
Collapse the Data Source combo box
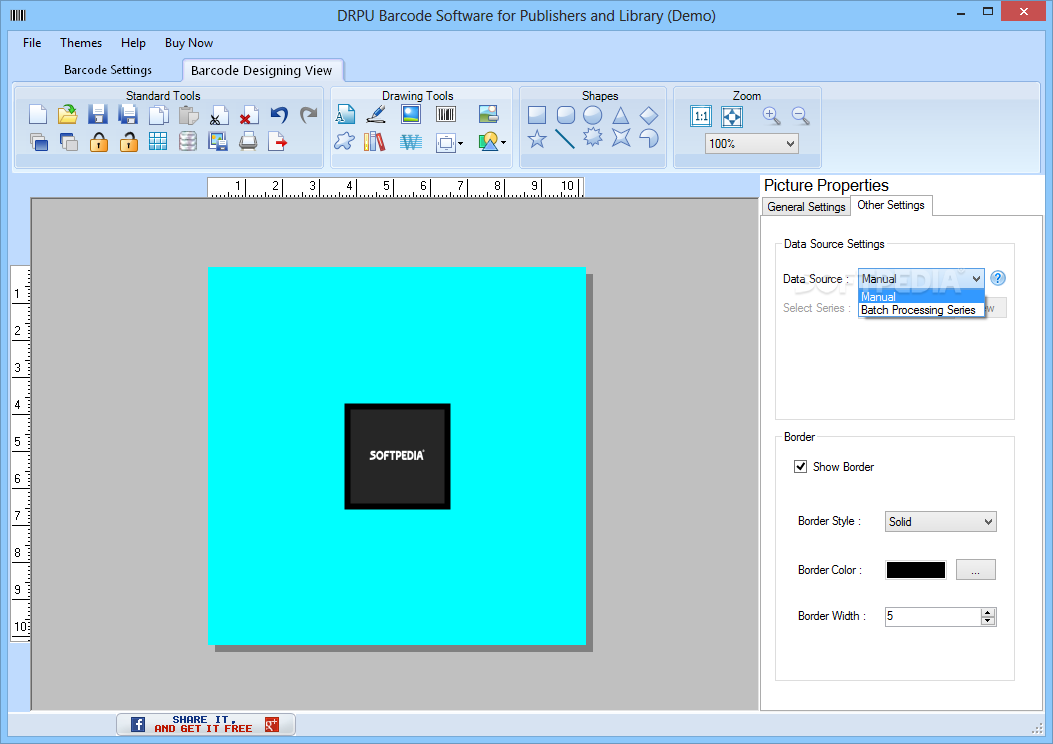pos(976,279)
